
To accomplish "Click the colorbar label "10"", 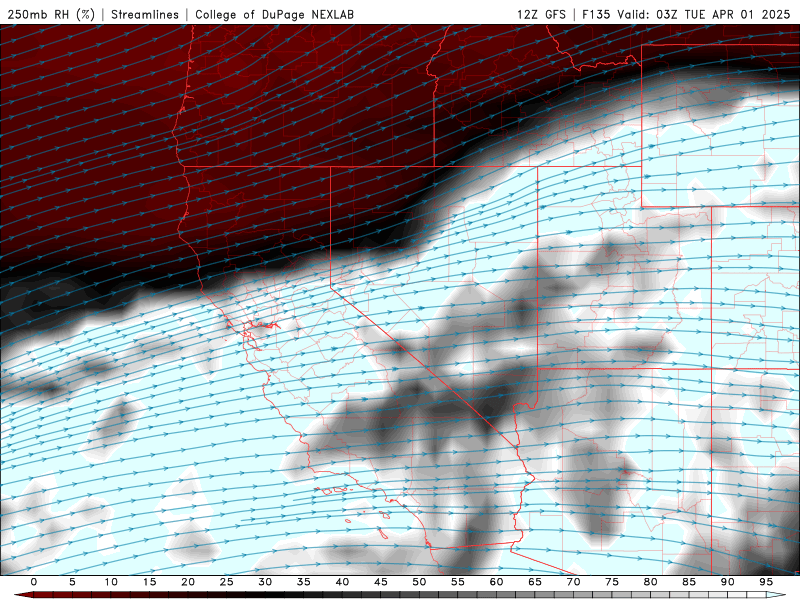I will point(111,582).
